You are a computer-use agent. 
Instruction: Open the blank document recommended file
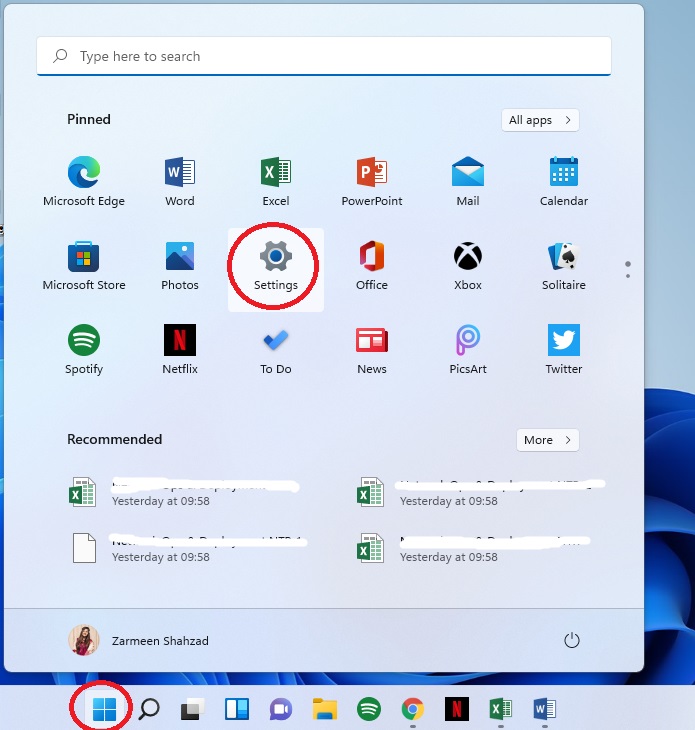point(188,548)
